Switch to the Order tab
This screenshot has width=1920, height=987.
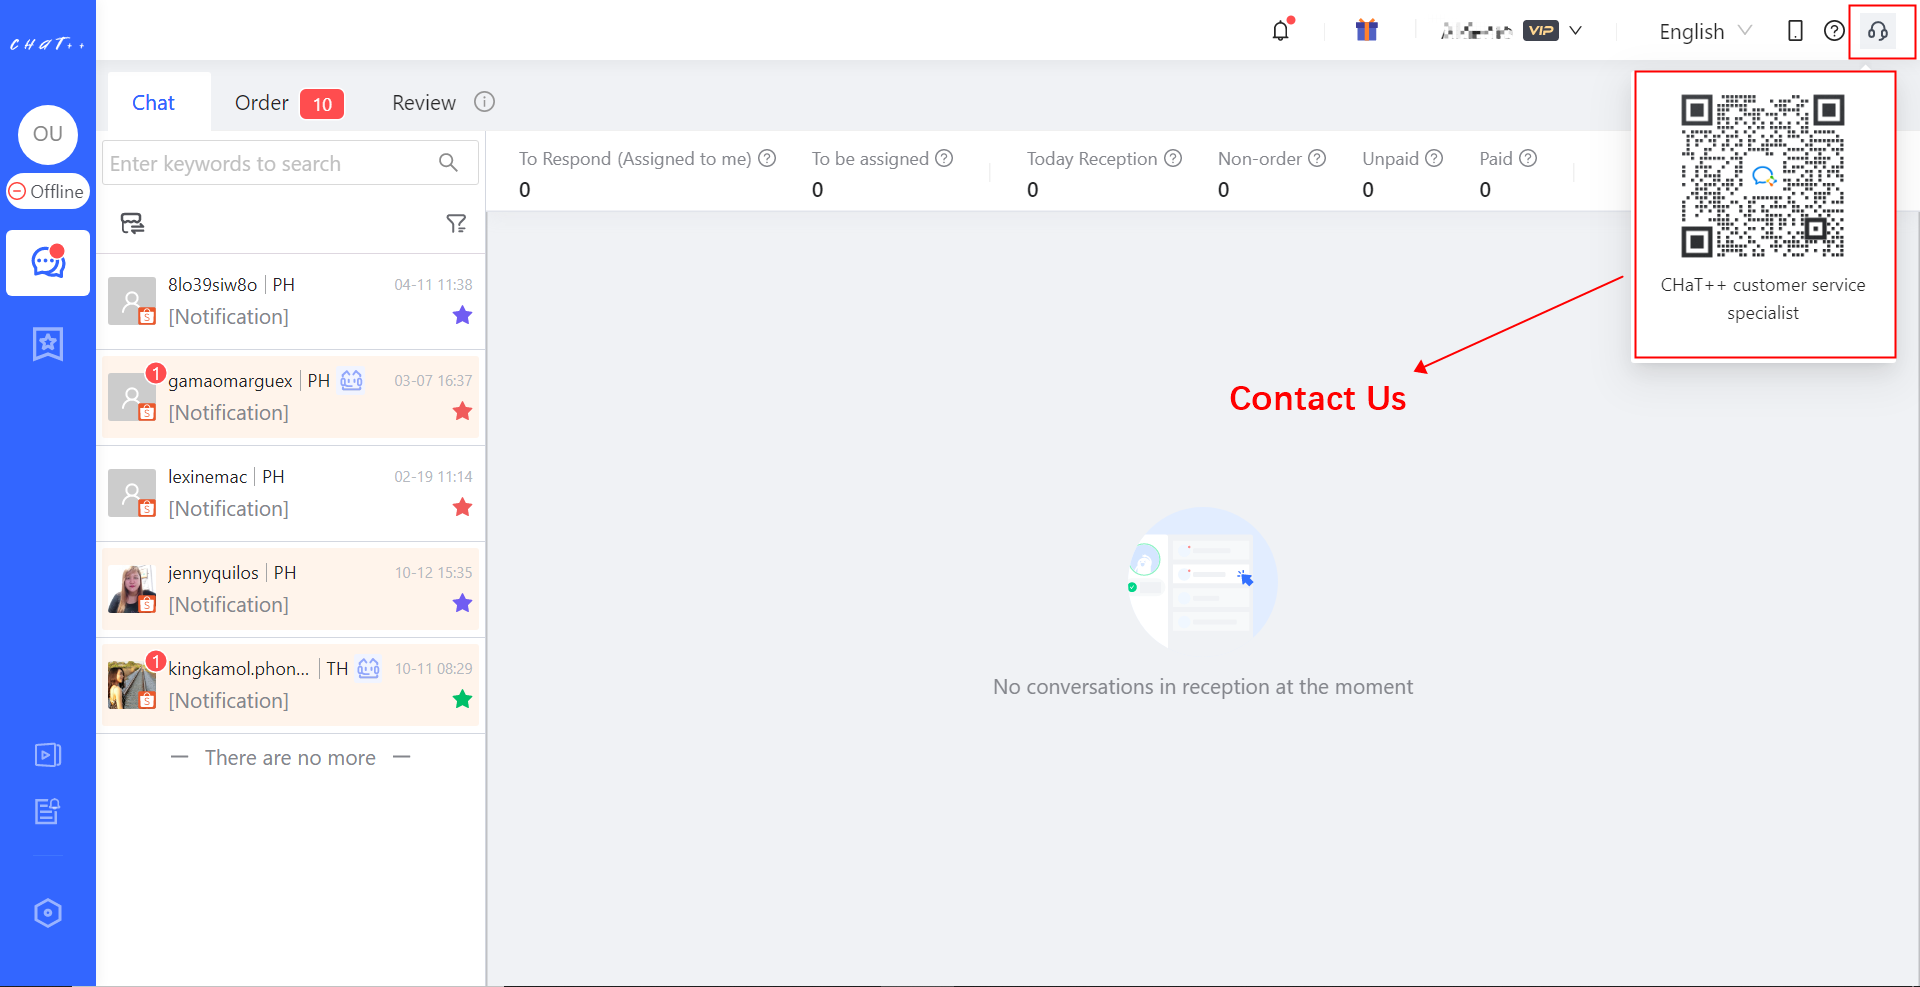[261, 102]
